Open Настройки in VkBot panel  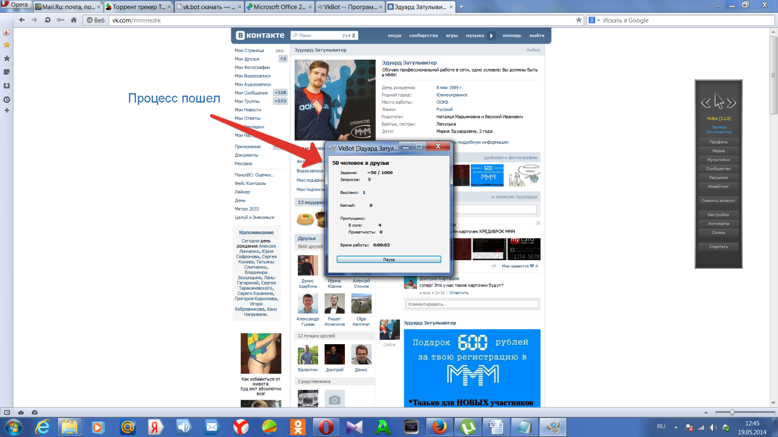[x=718, y=215]
